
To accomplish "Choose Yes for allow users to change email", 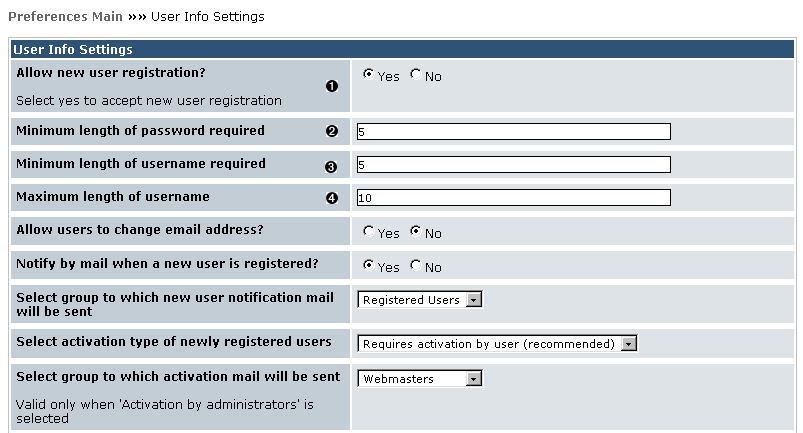I will click(368, 232).
